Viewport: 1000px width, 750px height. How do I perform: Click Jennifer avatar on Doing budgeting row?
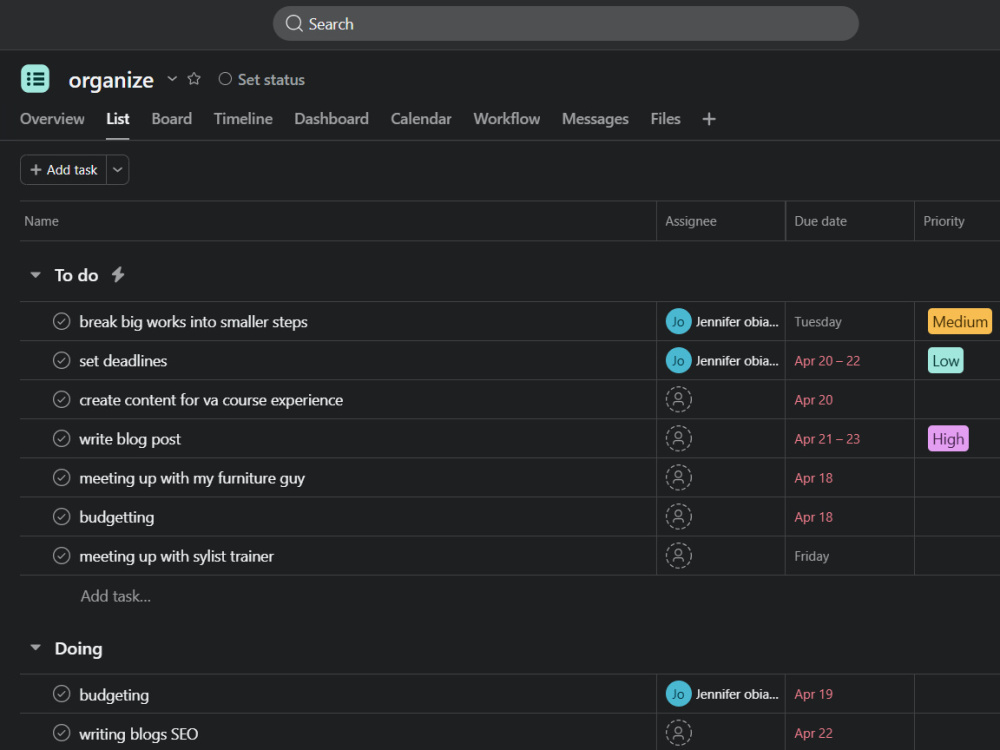[x=678, y=694]
